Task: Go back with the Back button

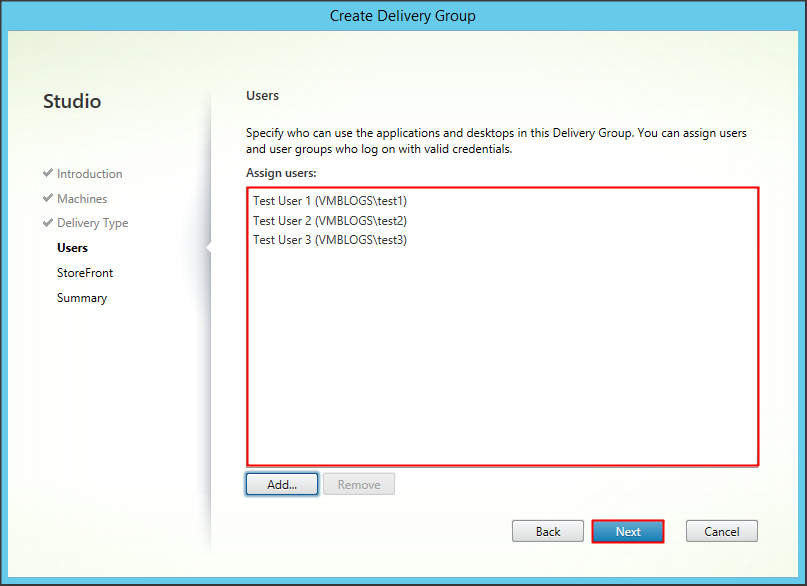Action: [x=548, y=532]
